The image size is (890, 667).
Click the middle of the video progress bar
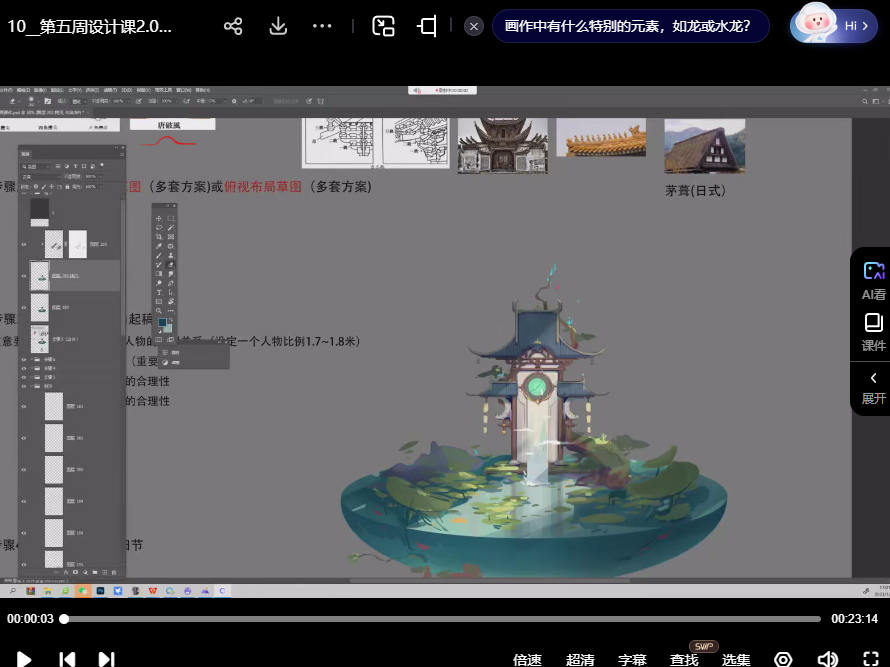click(445, 619)
